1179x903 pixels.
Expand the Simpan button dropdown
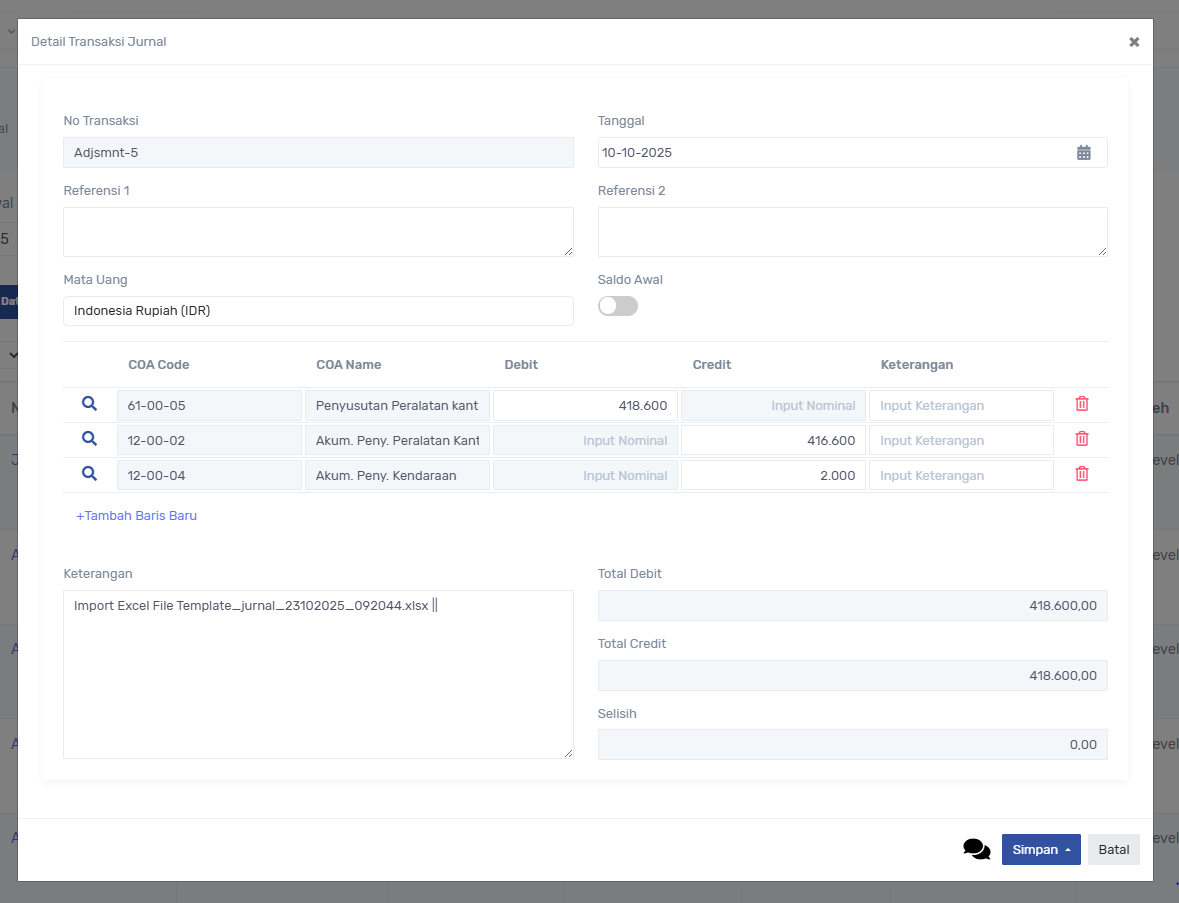(1067, 850)
